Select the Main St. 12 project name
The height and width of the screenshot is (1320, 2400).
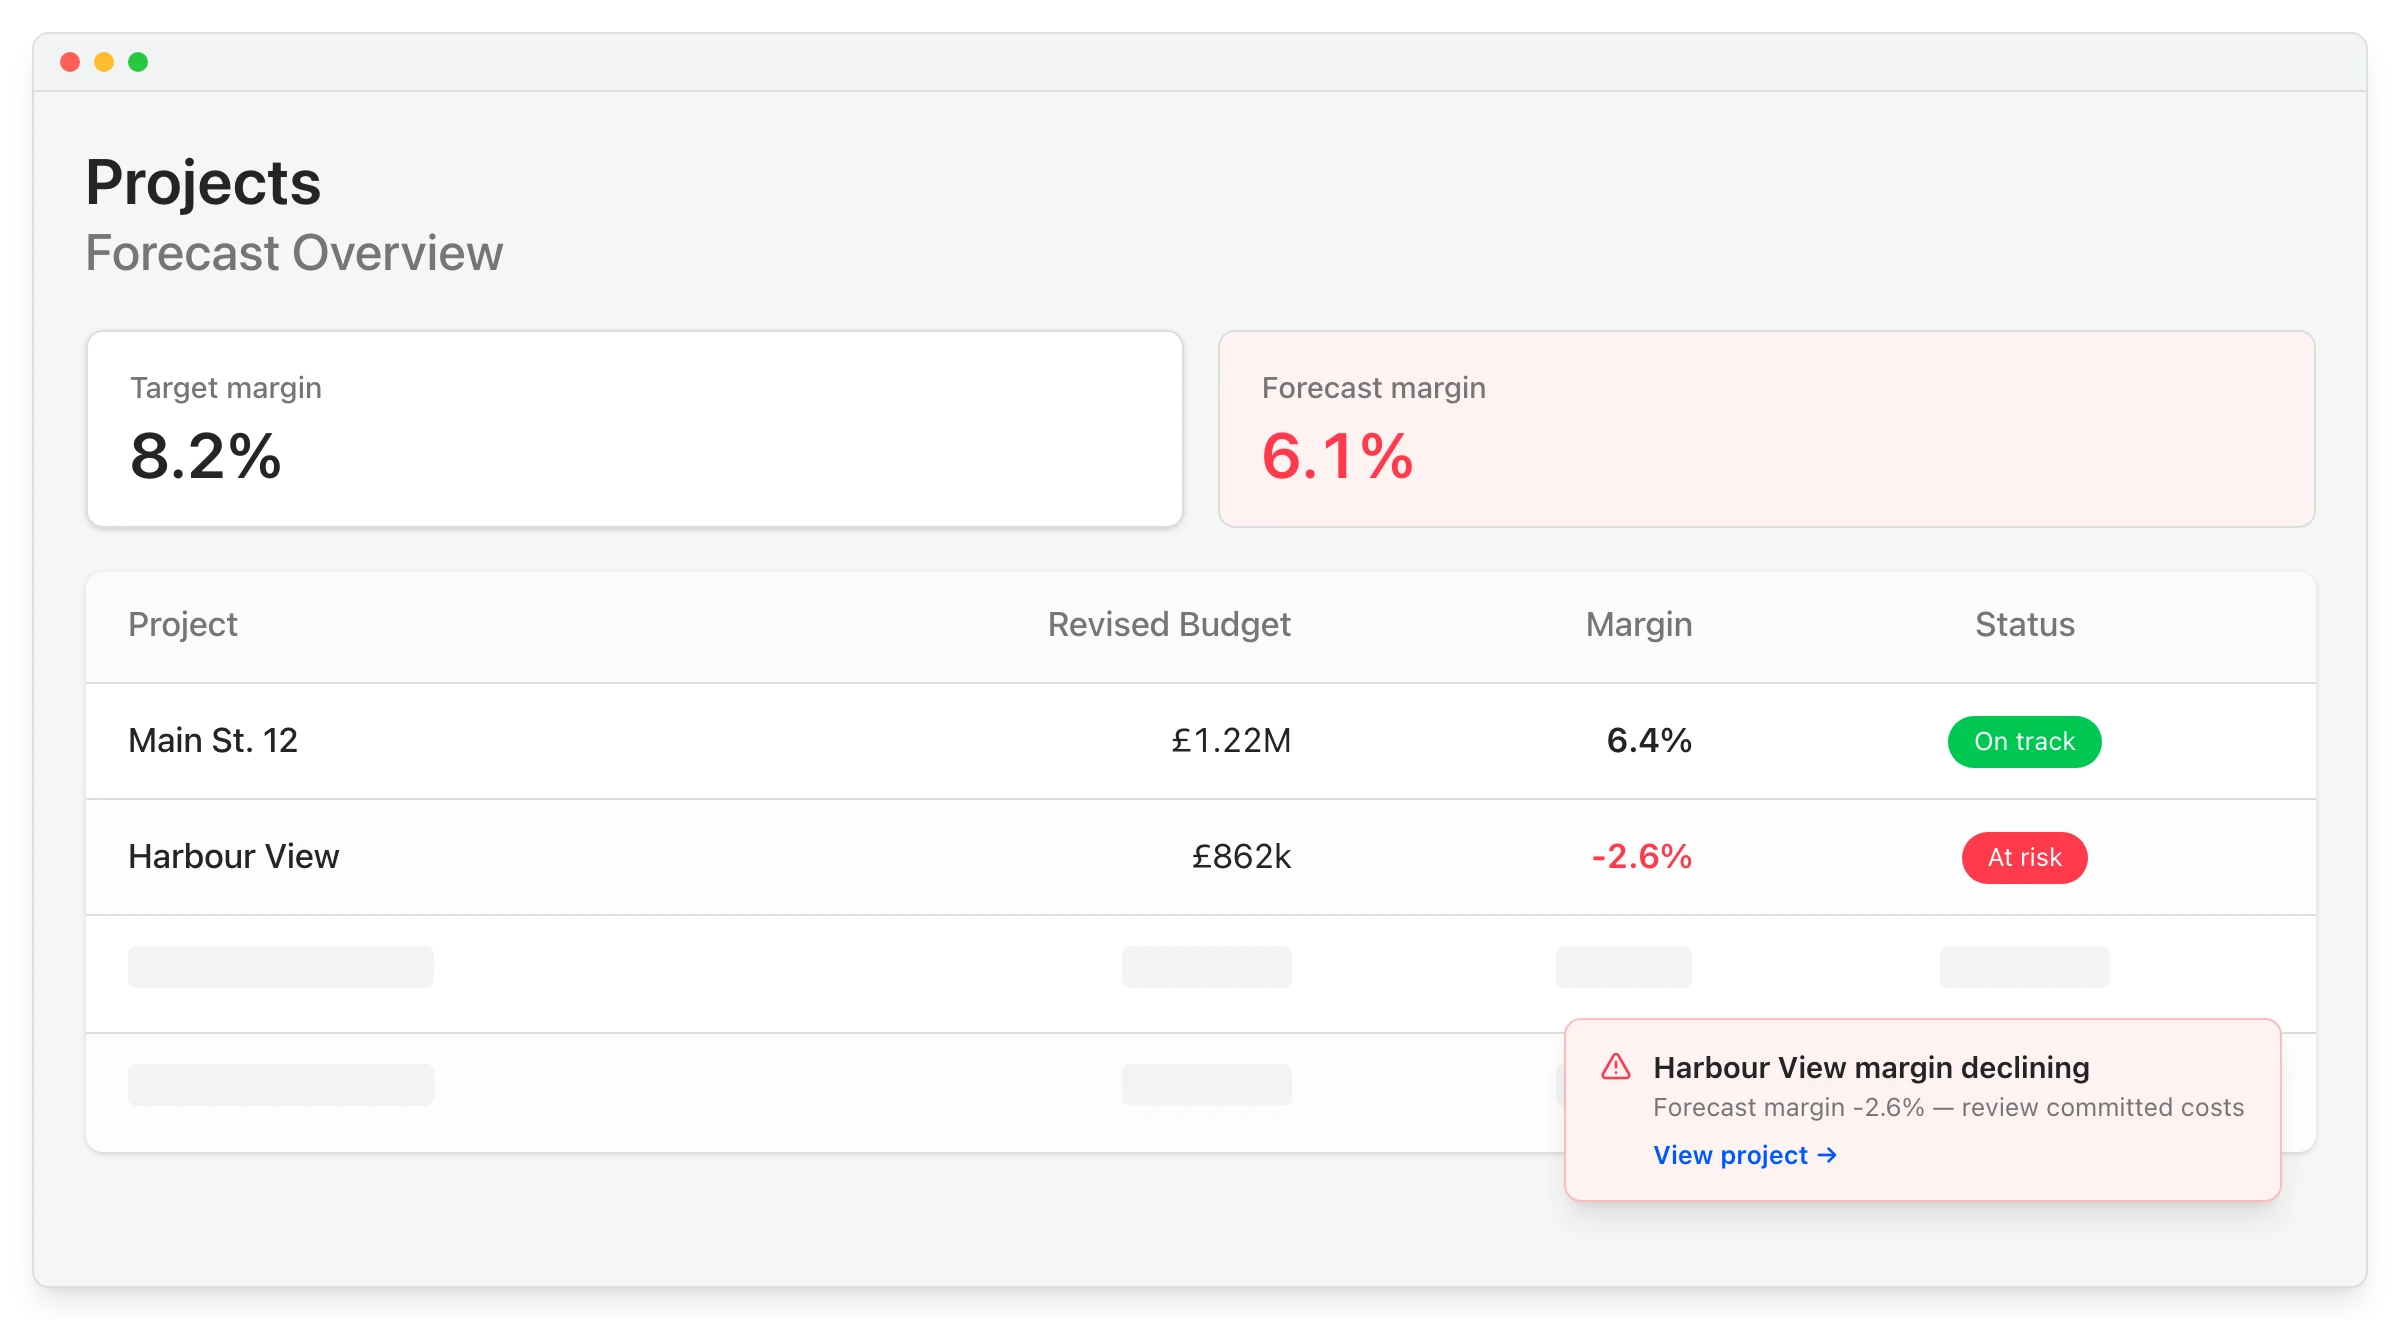(213, 741)
